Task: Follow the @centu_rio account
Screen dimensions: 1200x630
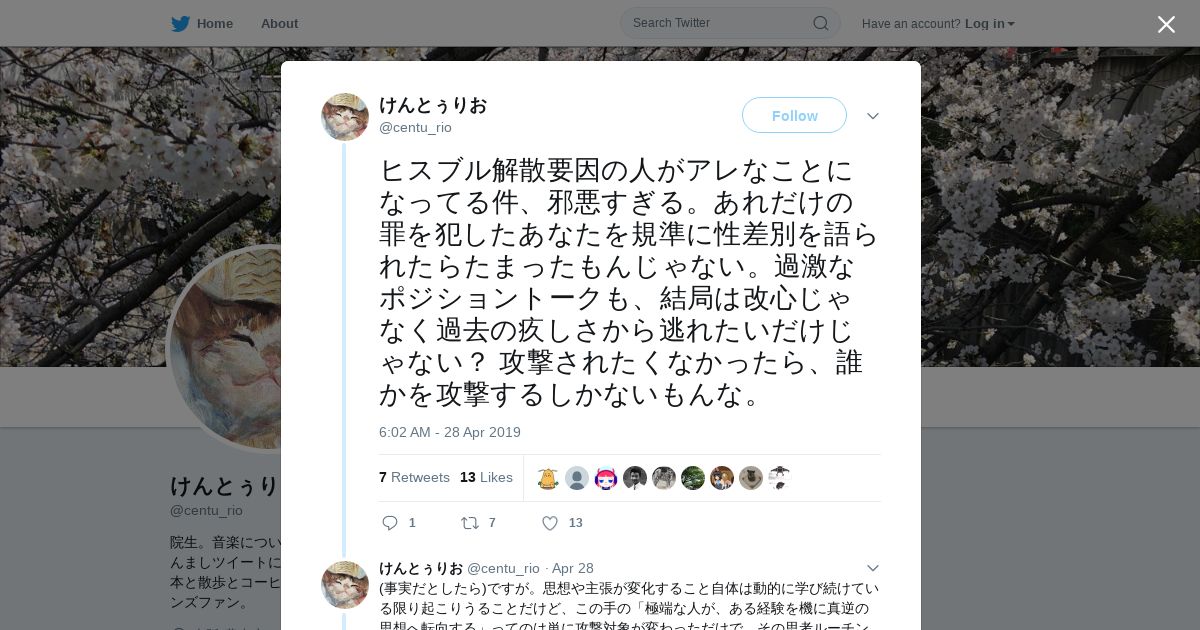Action: point(794,115)
